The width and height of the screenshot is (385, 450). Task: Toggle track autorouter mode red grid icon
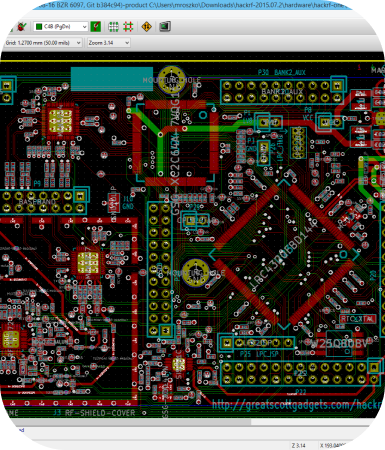click(128, 26)
